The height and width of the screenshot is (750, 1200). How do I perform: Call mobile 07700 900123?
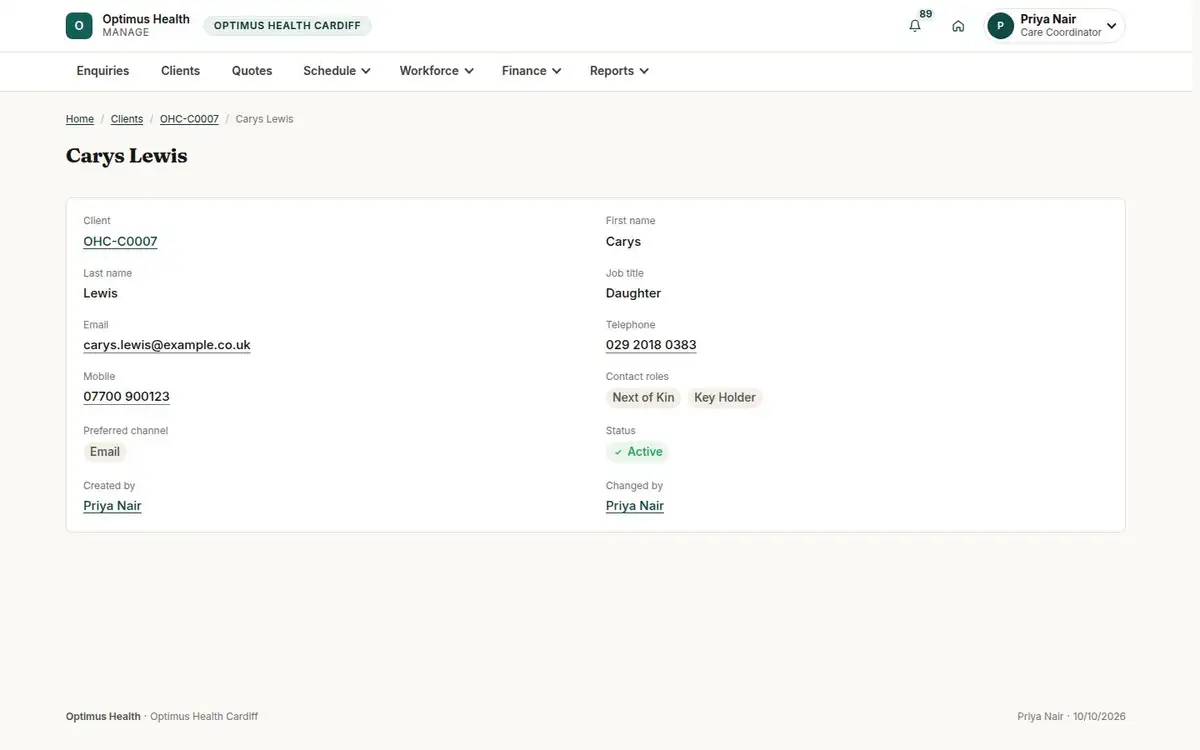pos(126,397)
